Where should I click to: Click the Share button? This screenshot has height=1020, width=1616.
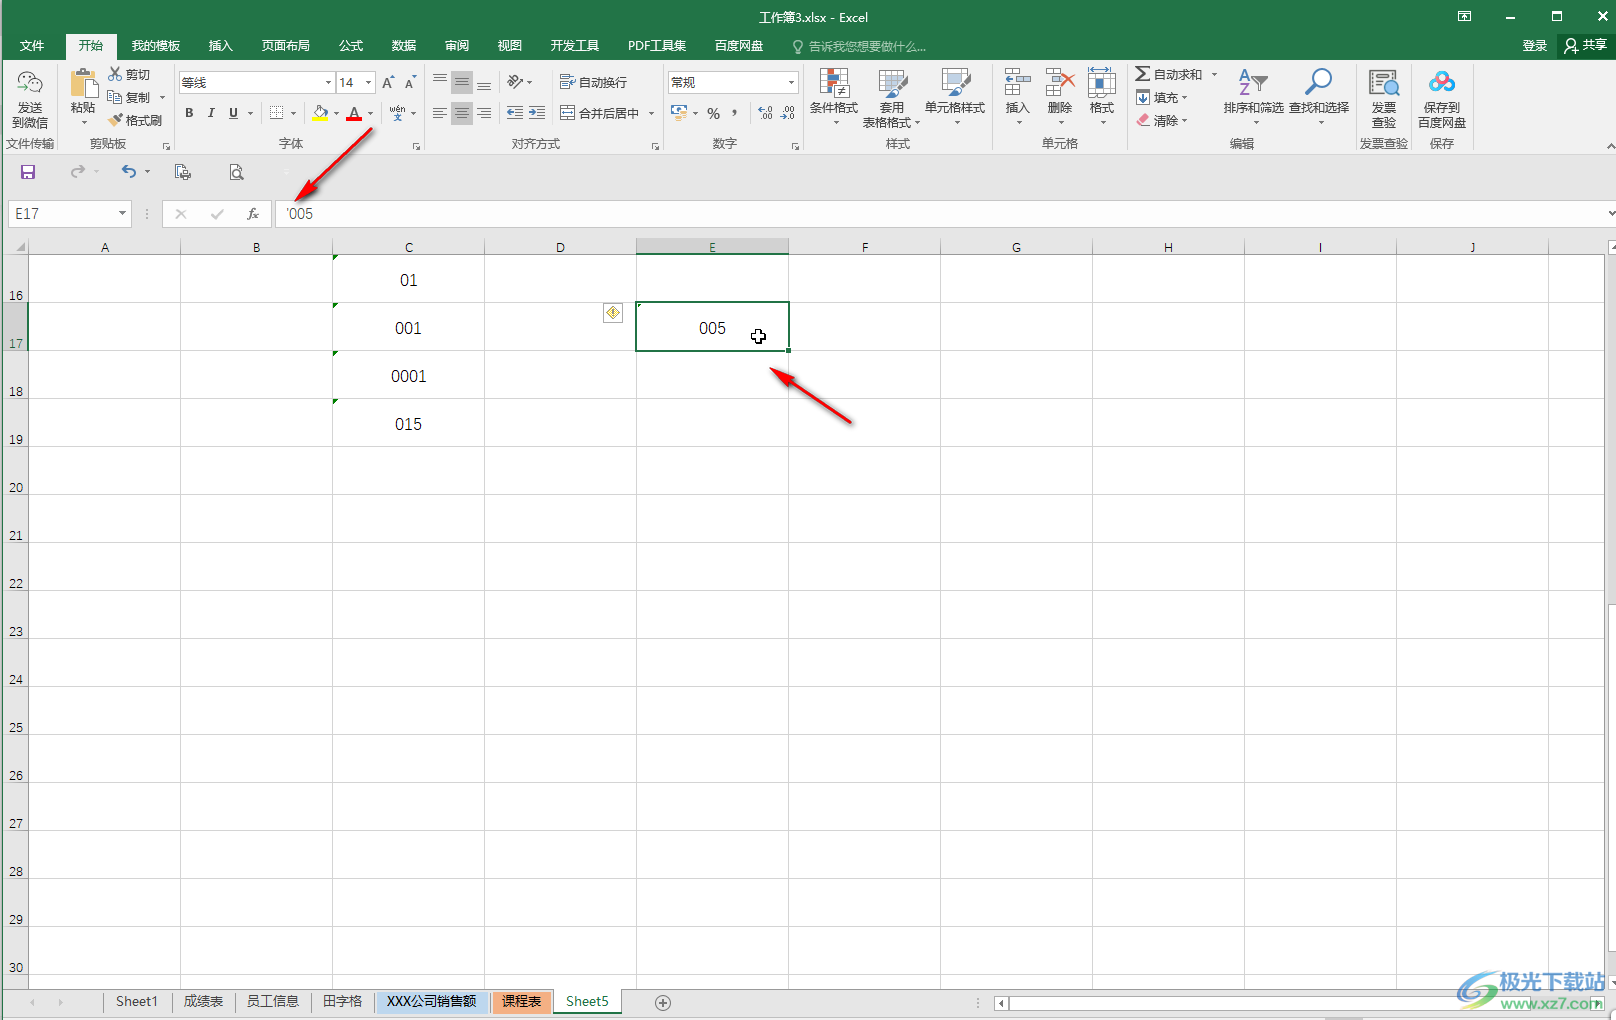point(1587,46)
